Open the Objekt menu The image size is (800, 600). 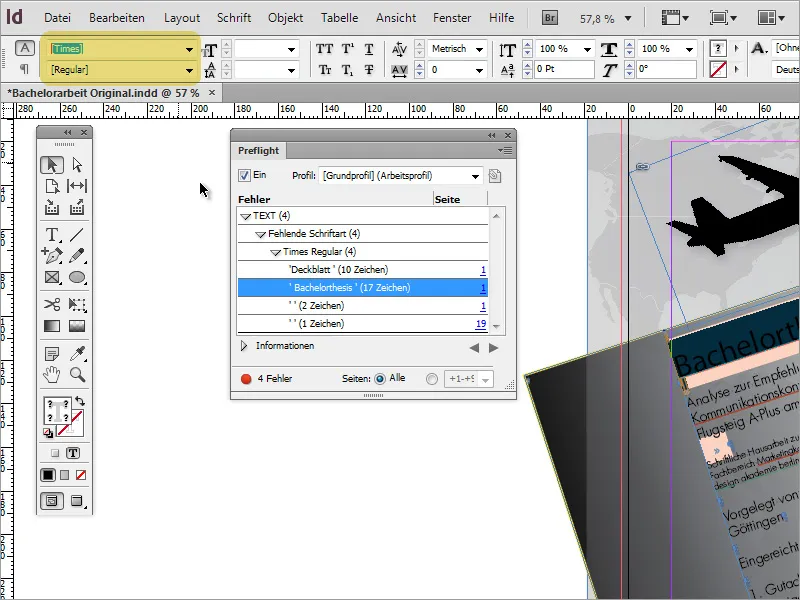pyautogui.click(x=286, y=18)
